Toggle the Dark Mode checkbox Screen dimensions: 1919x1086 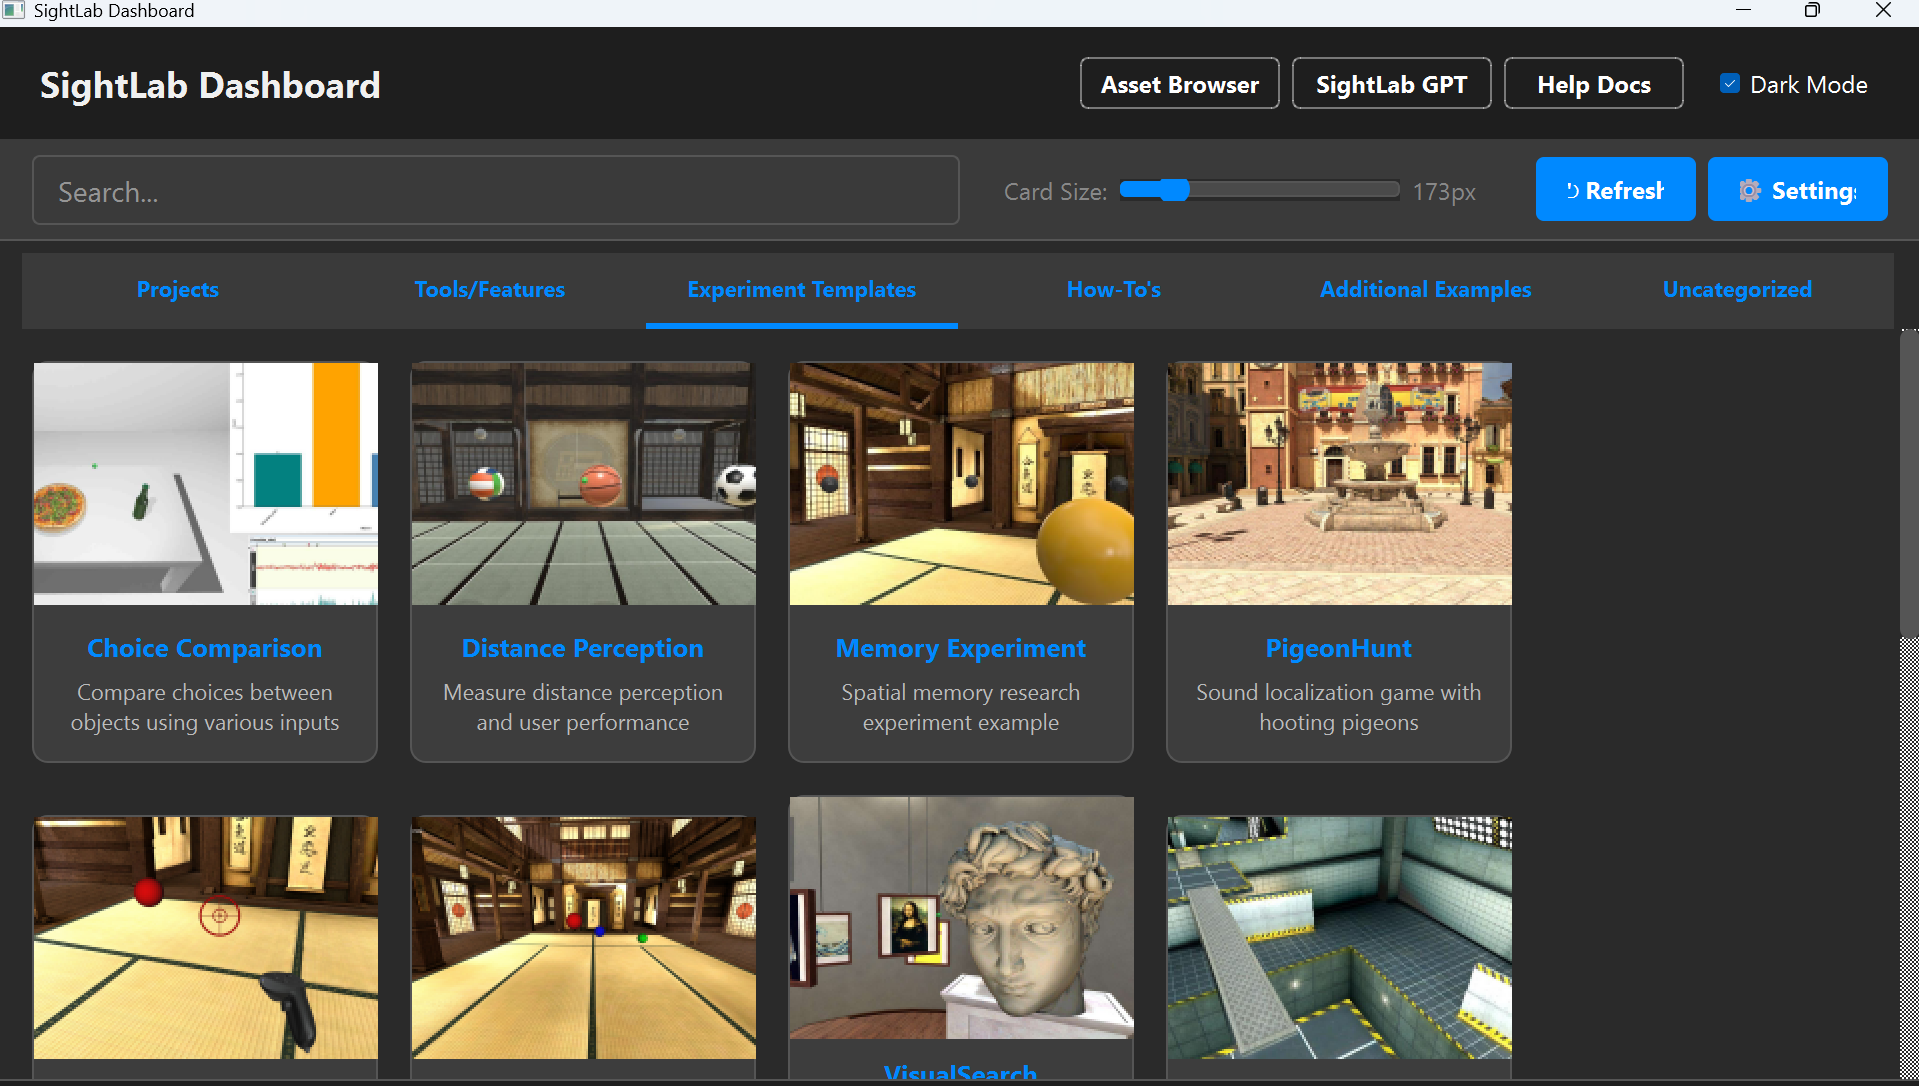[x=1729, y=84]
